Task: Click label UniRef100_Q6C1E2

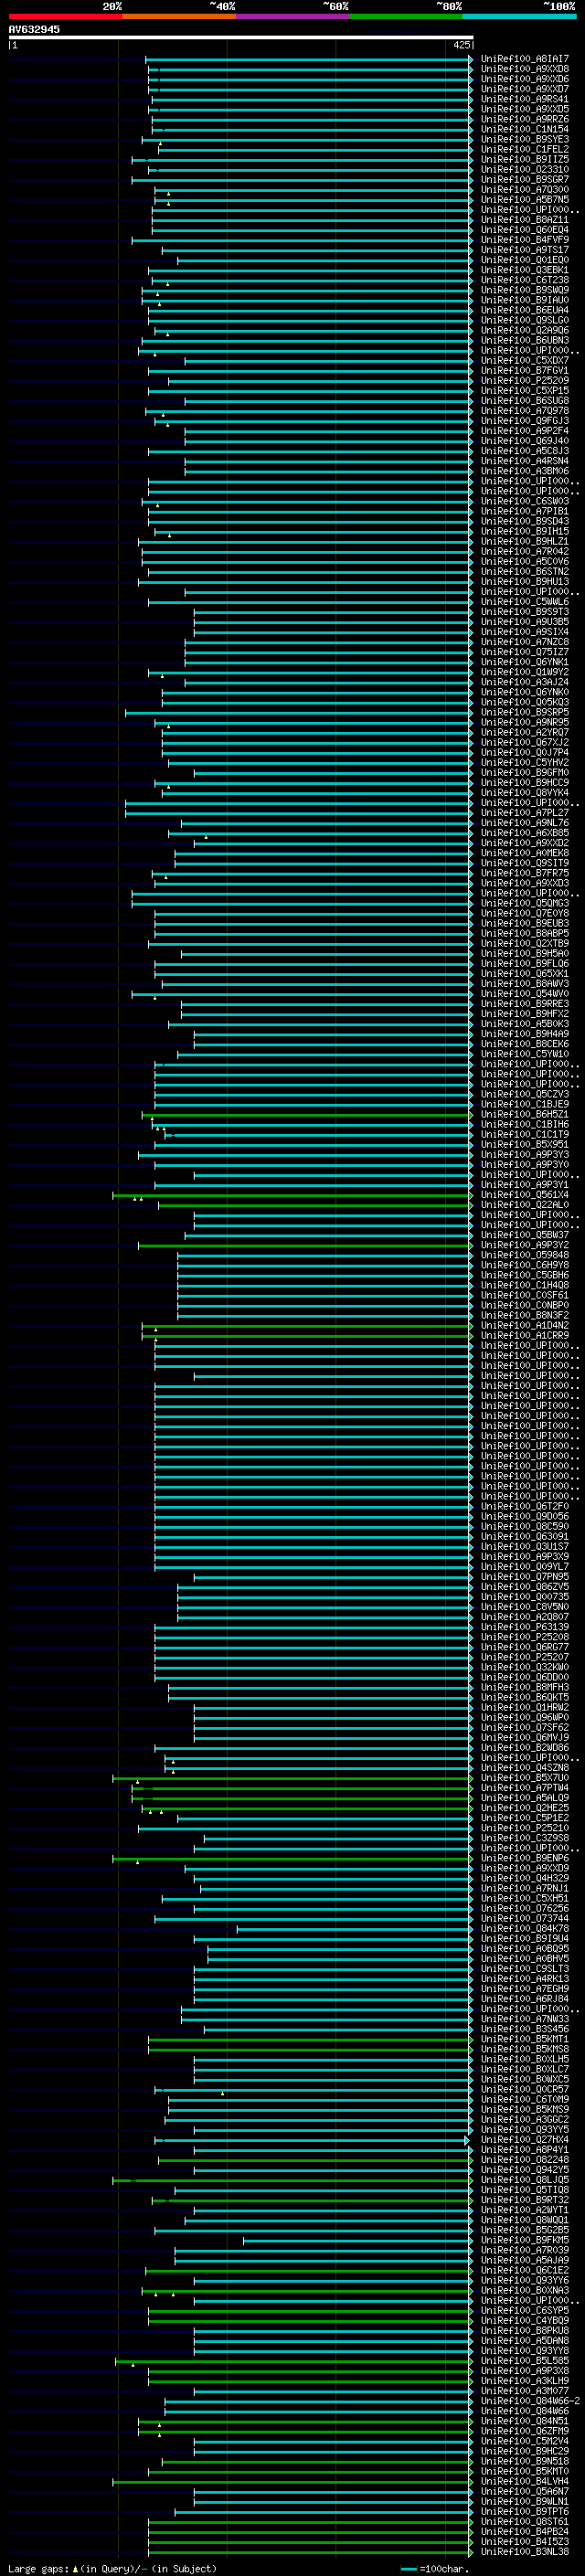Action: (525, 2270)
